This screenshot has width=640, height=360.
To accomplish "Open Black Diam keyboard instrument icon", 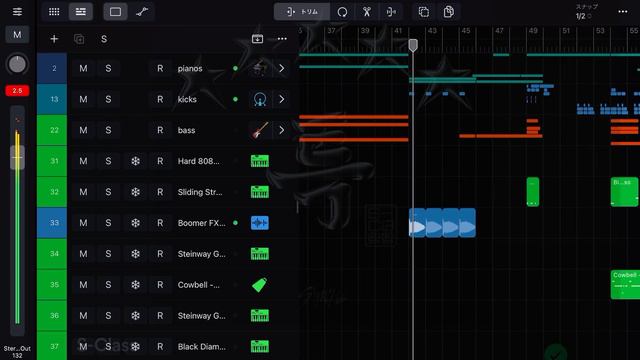I will point(260,347).
